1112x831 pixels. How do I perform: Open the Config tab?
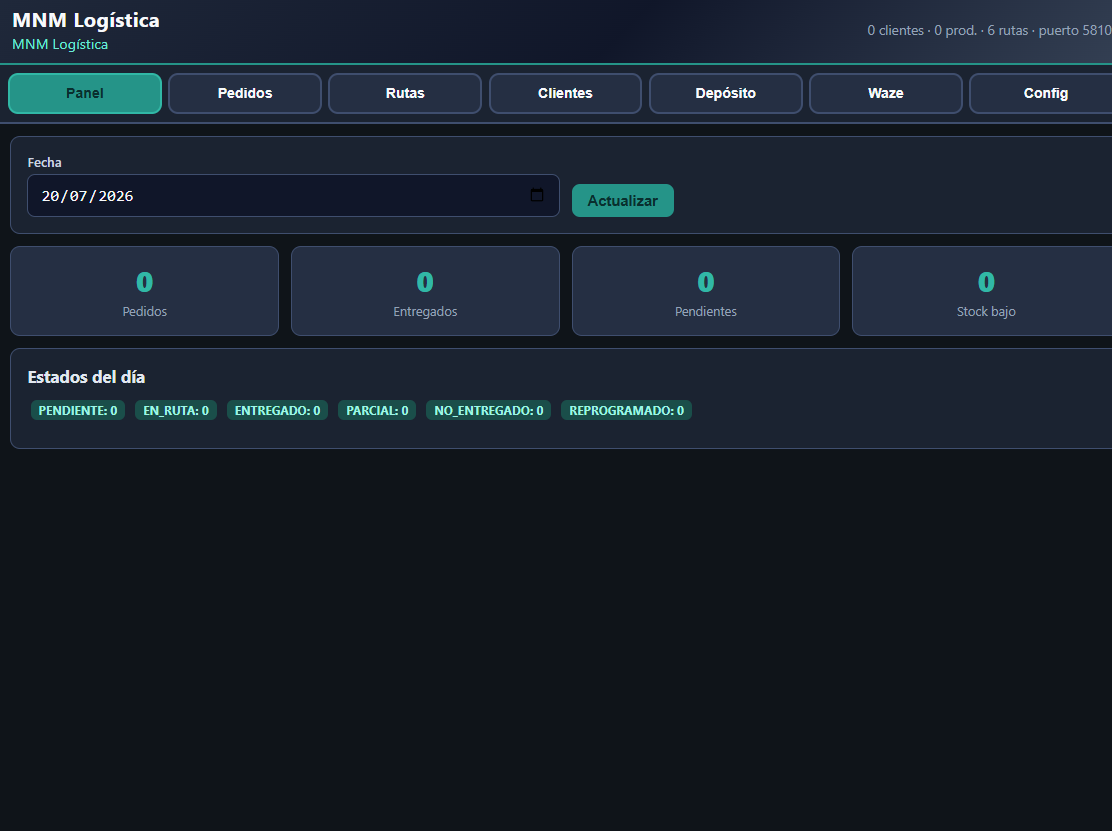(1044, 94)
